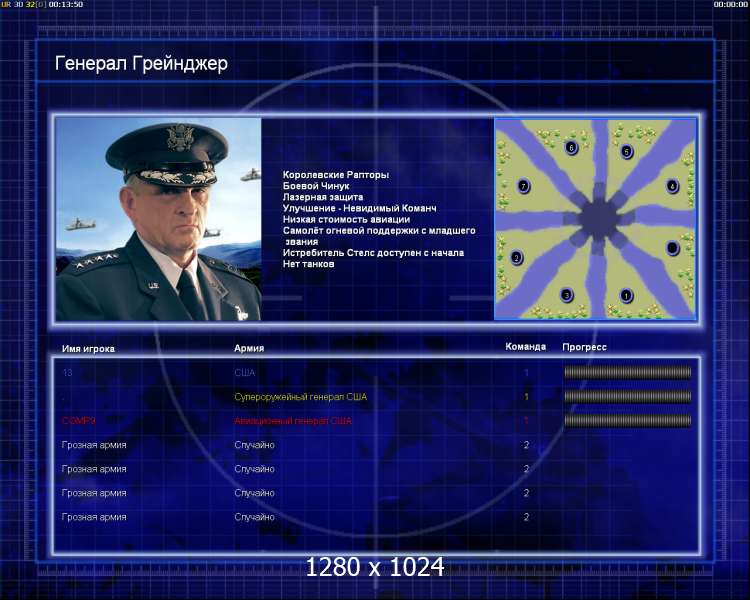Click the general's cap badge emblem
Screen dimensions: 750x600
pyautogui.click(x=180, y=137)
